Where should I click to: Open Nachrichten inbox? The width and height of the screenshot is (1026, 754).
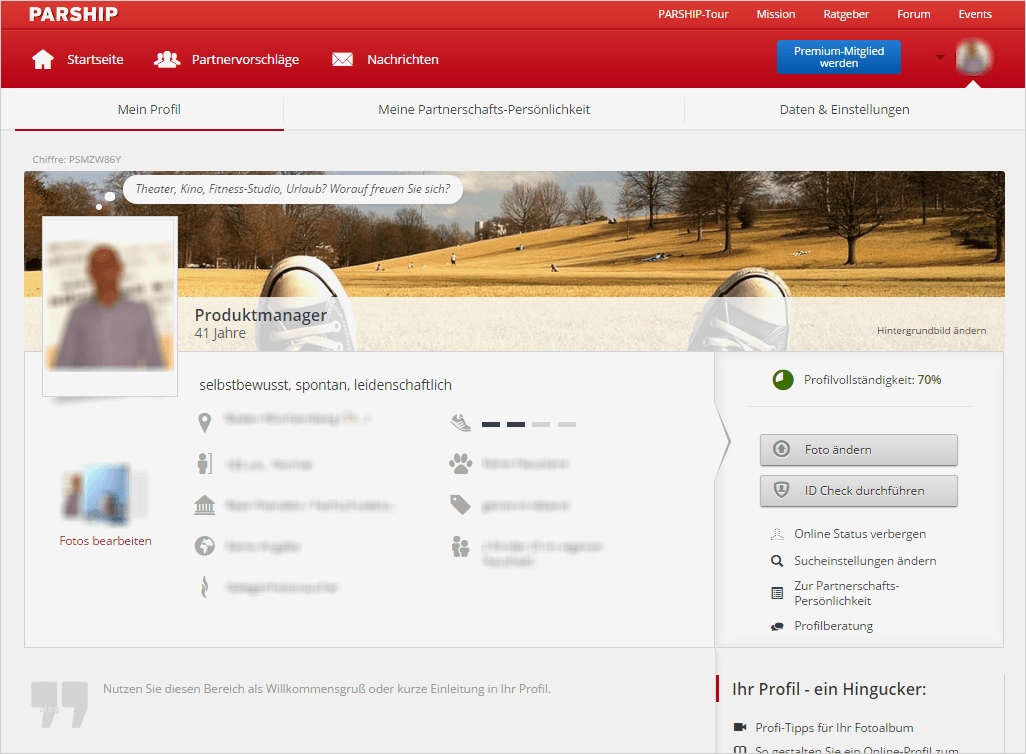pos(403,60)
